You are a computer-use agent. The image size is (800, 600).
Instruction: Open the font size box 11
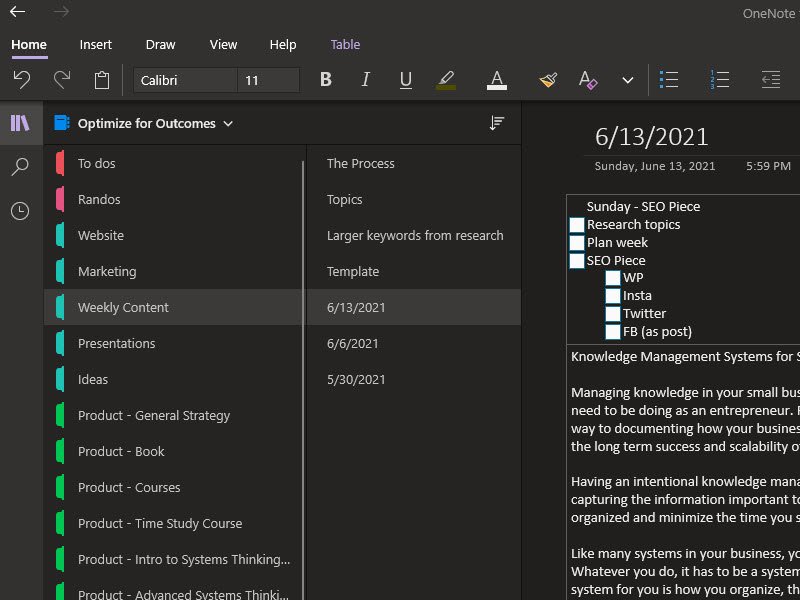click(x=268, y=80)
